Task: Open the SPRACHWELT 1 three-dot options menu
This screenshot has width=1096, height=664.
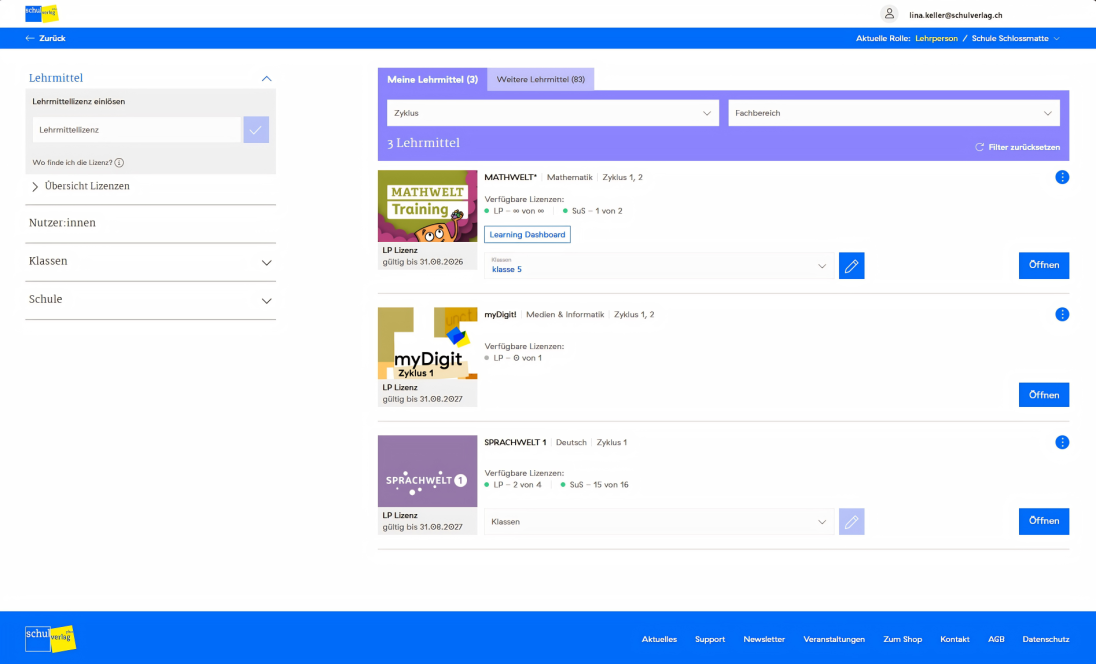Action: click(x=1062, y=442)
